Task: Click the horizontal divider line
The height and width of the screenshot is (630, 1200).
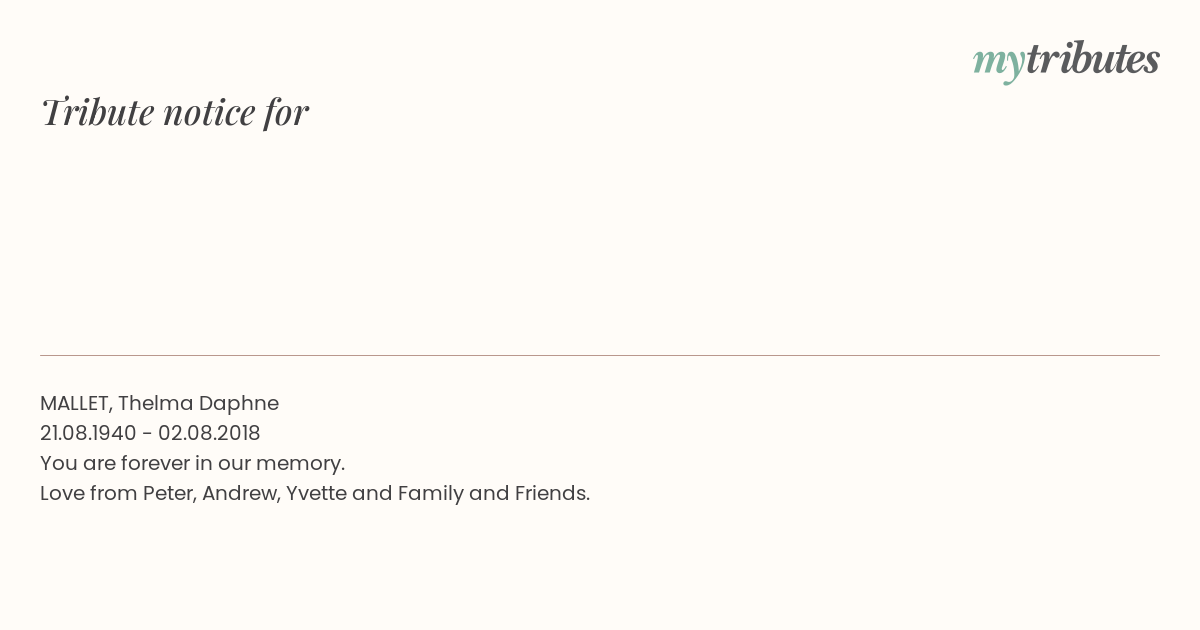Action: 600,355
